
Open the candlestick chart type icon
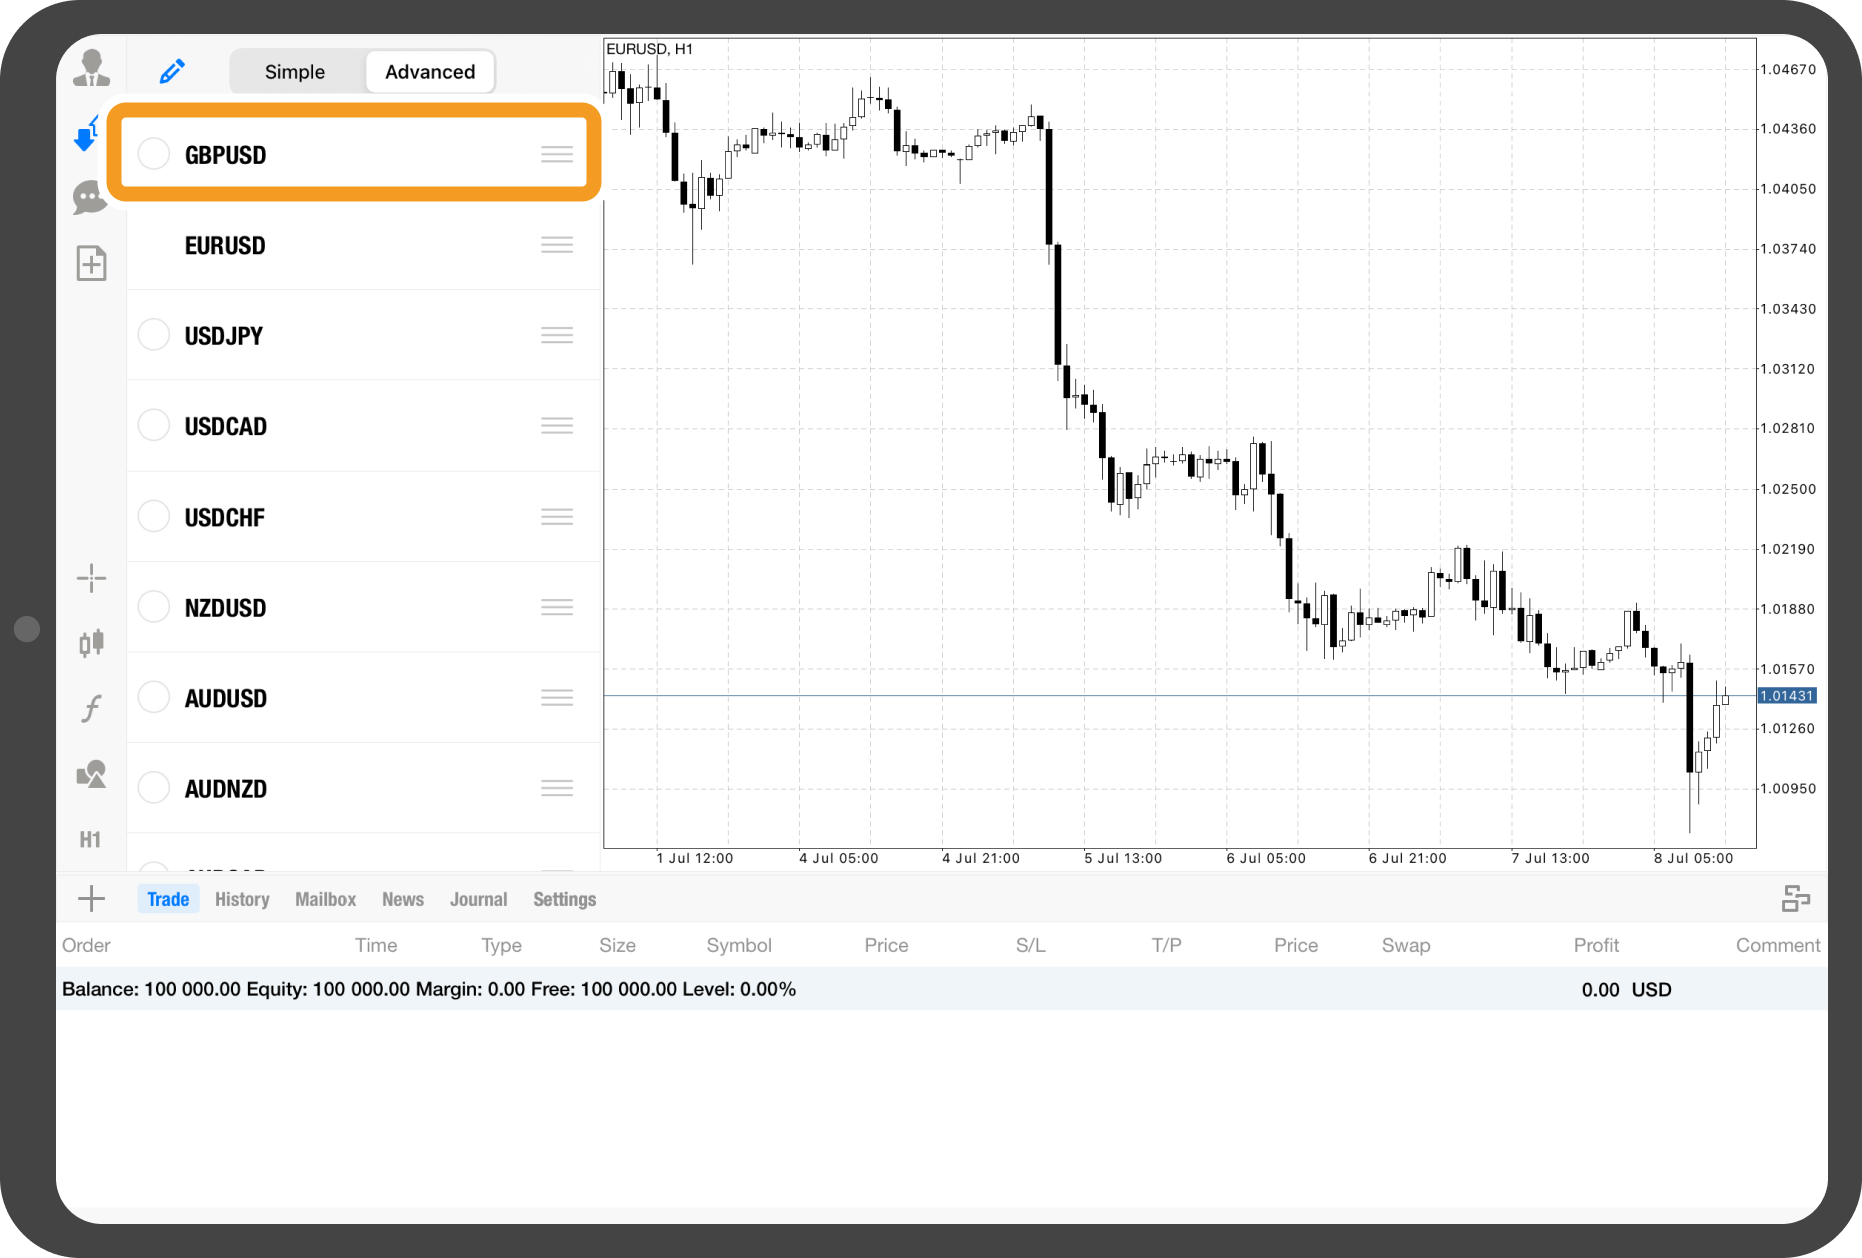(x=91, y=643)
